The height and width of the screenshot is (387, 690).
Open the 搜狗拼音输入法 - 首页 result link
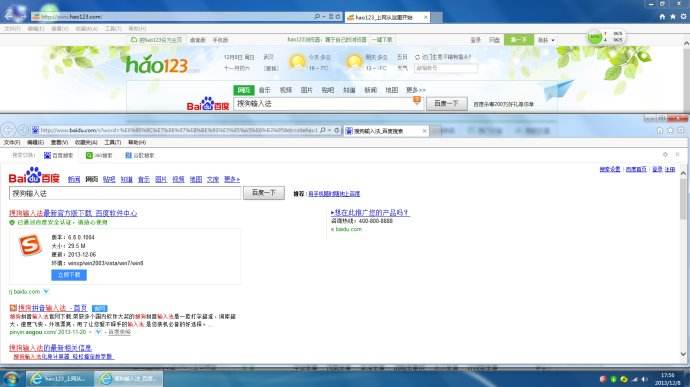click(x=52, y=308)
